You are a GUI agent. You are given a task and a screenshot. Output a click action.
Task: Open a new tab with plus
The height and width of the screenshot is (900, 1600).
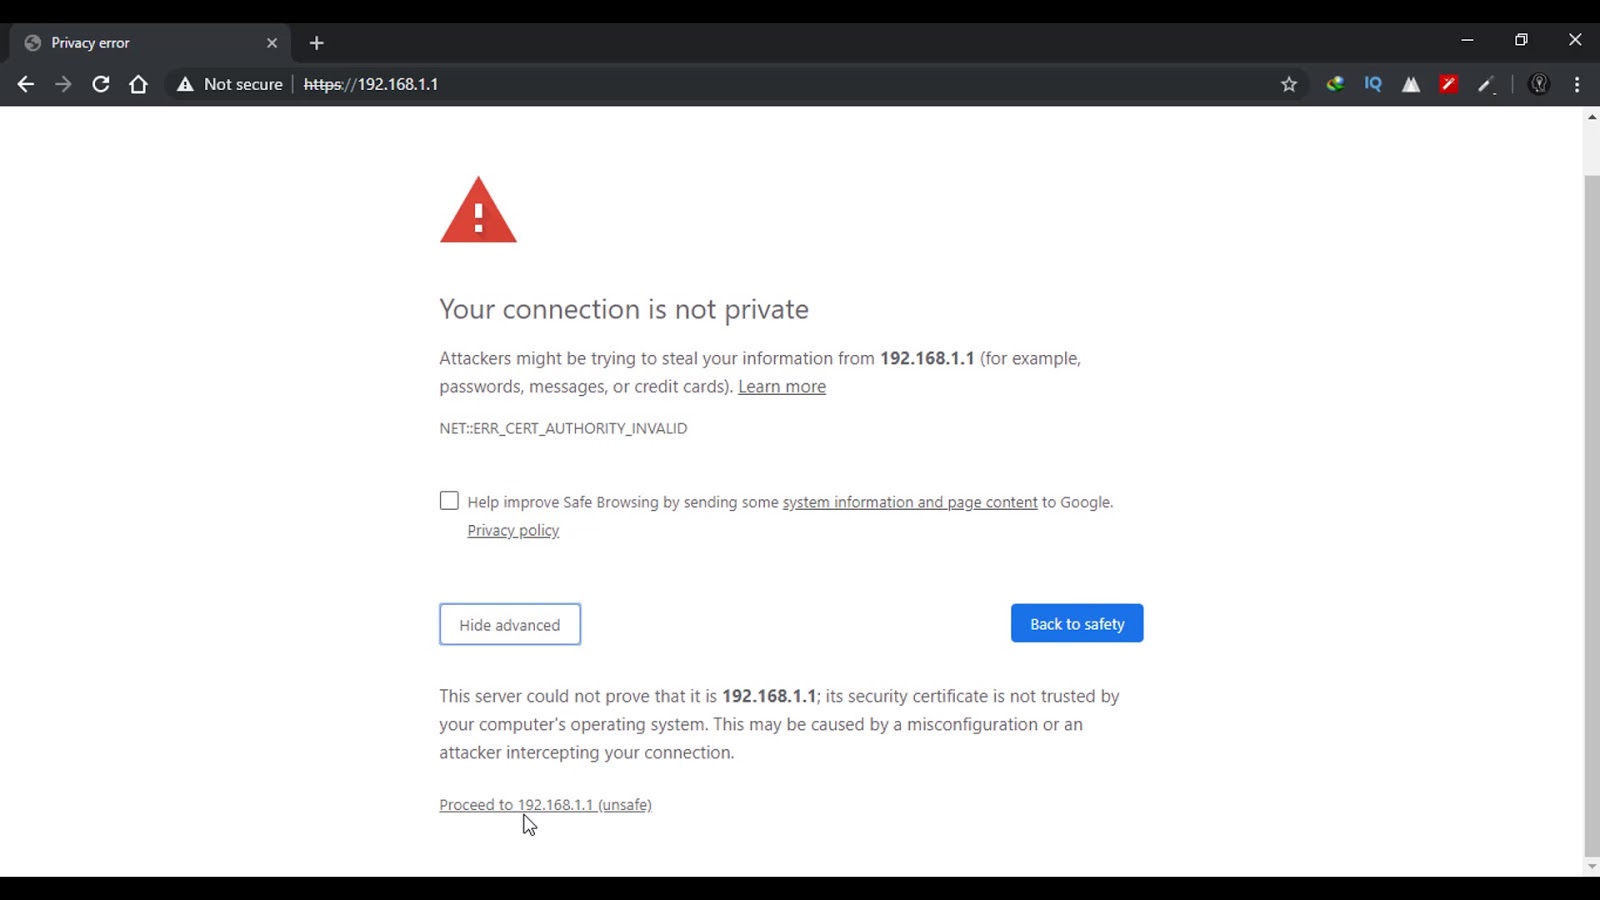coord(317,43)
